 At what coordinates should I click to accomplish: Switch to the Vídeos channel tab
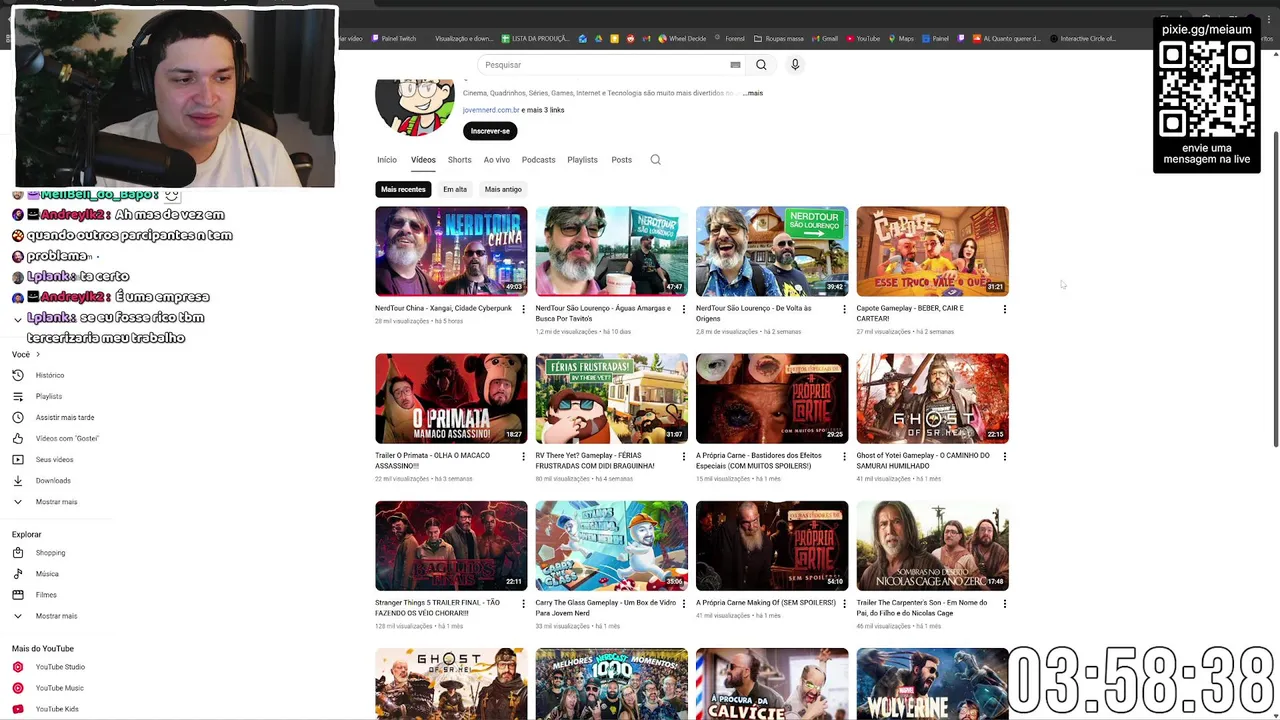pyautogui.click(x=423, y=160)
